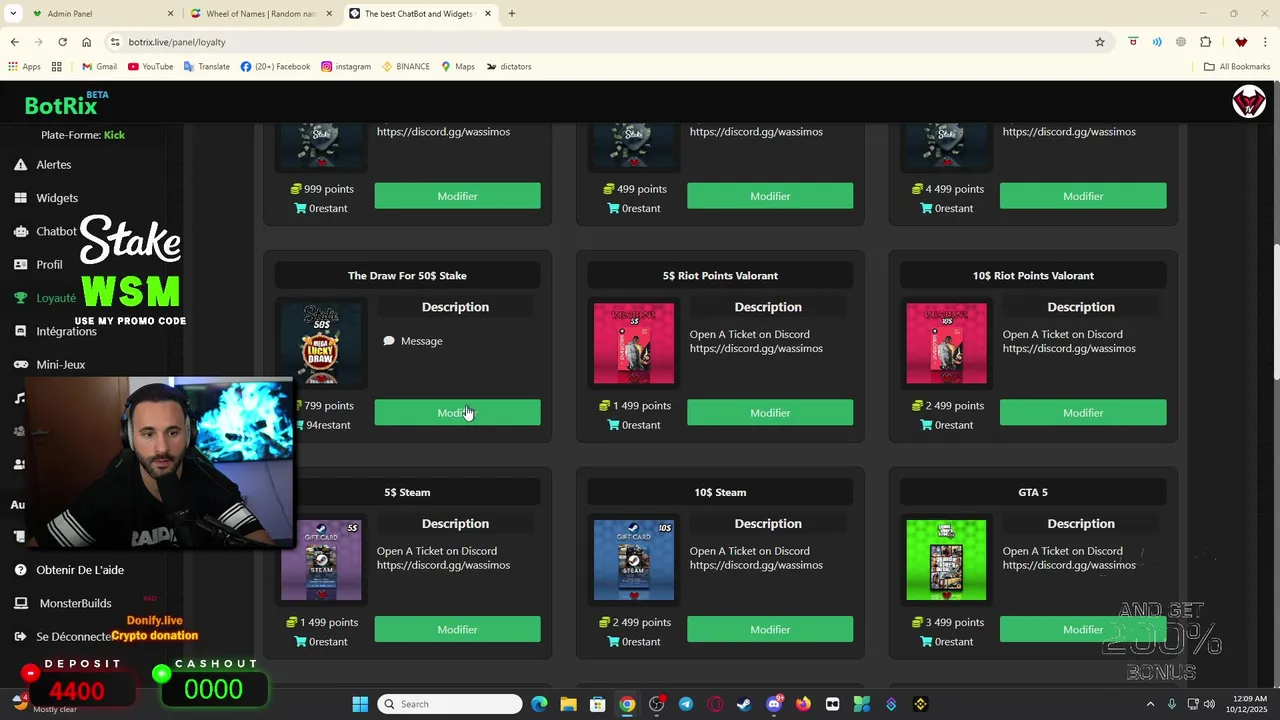1280x720 pixels.
Task: Open Steam from the taskbar
Action: pyautogui.click(x=744, y=704)
